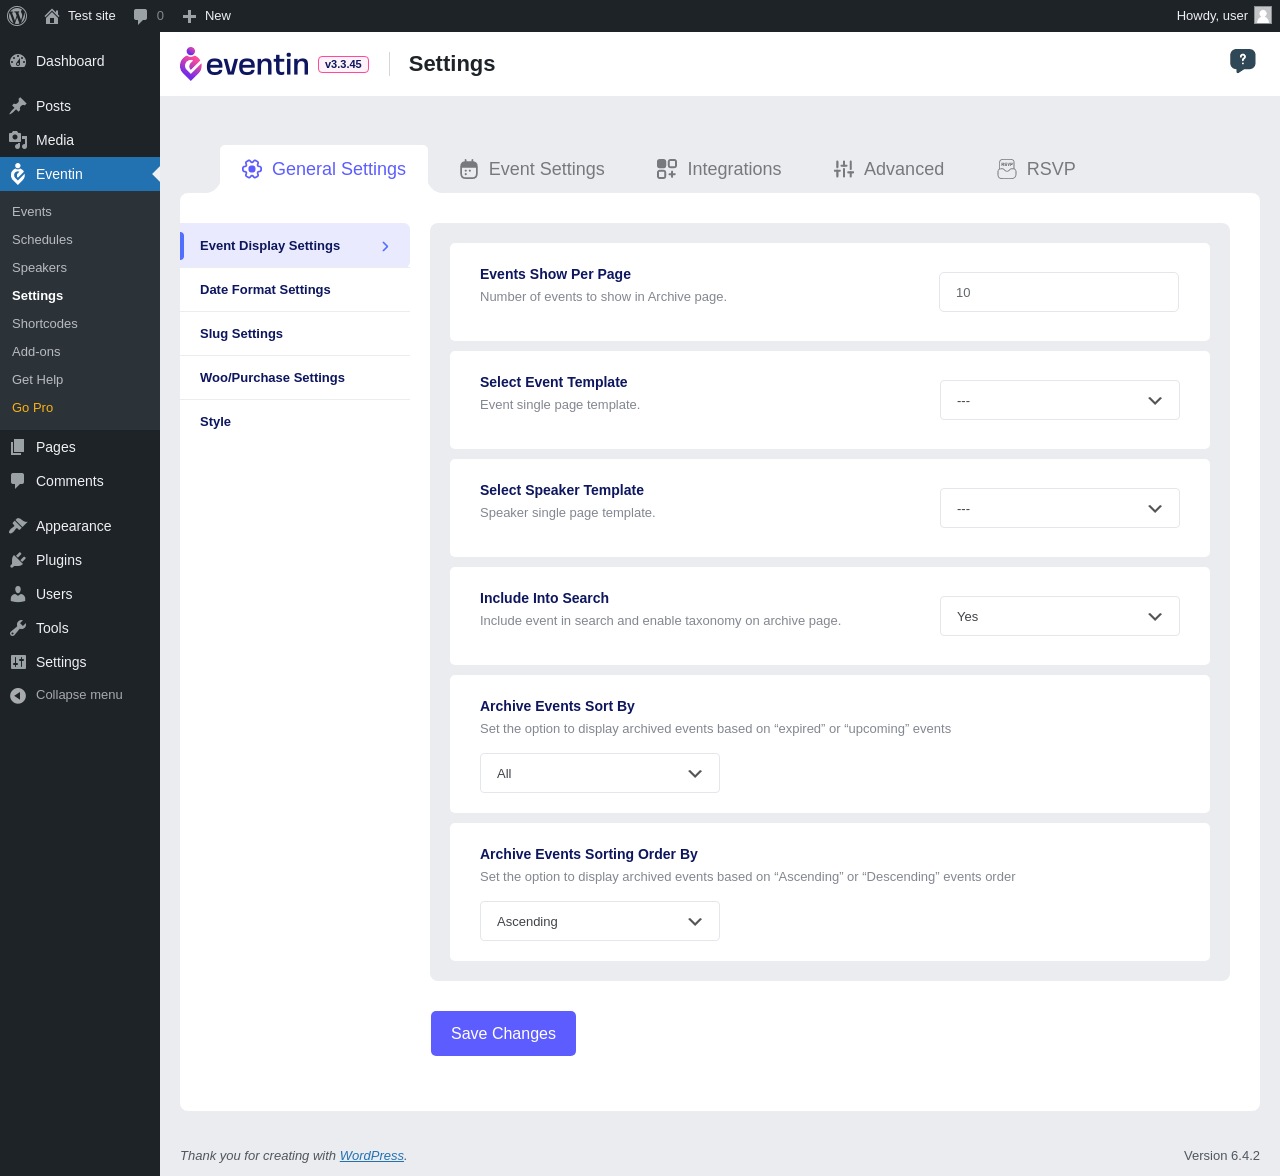Click the Comments icon in sidebar
Viewport: 1280px width, 1176px height.
(x=18, y=481)
